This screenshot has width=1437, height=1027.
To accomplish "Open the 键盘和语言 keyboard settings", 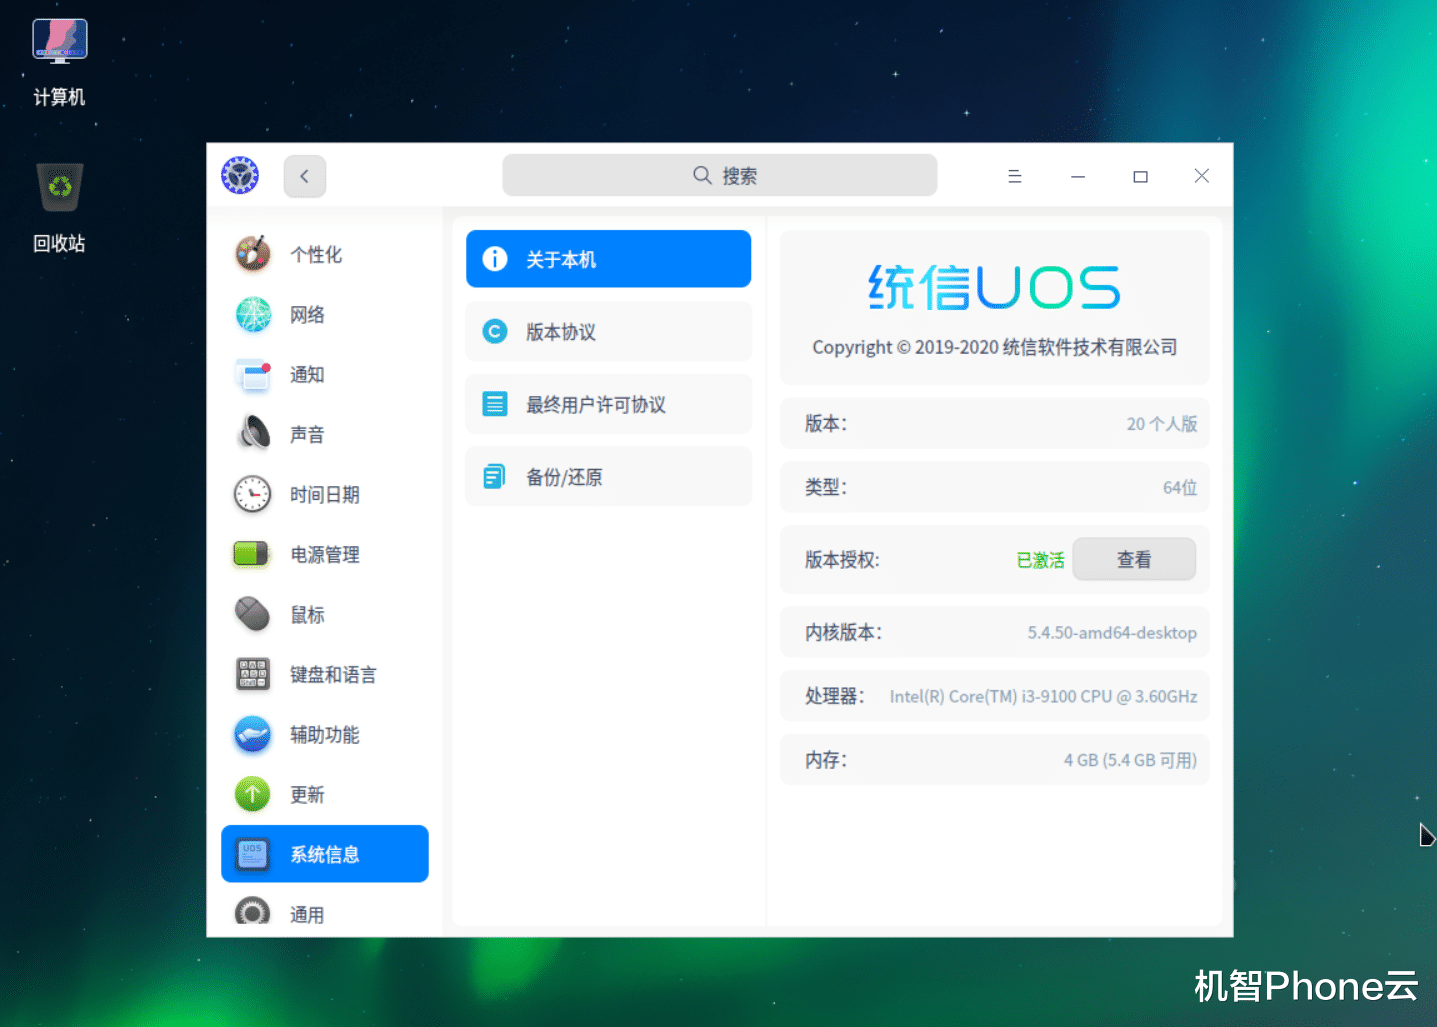I will click(x=332, y=674).
